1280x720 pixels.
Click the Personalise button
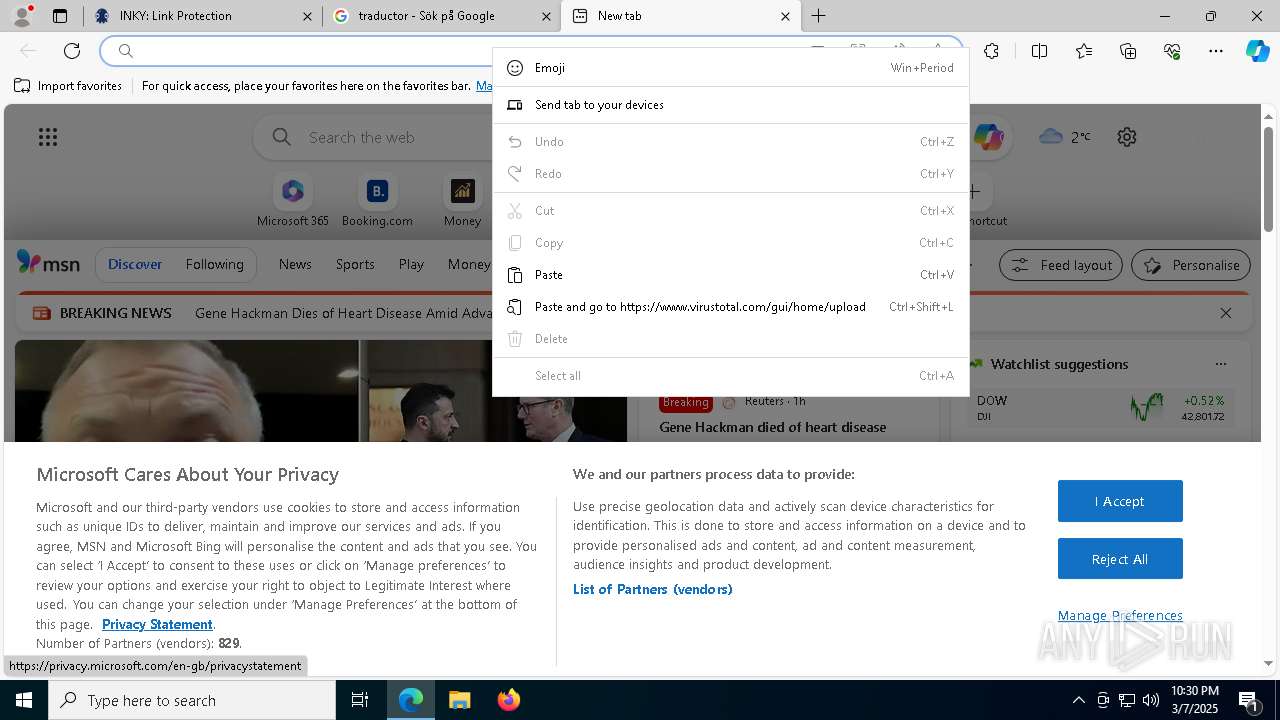pos(1191,265)
